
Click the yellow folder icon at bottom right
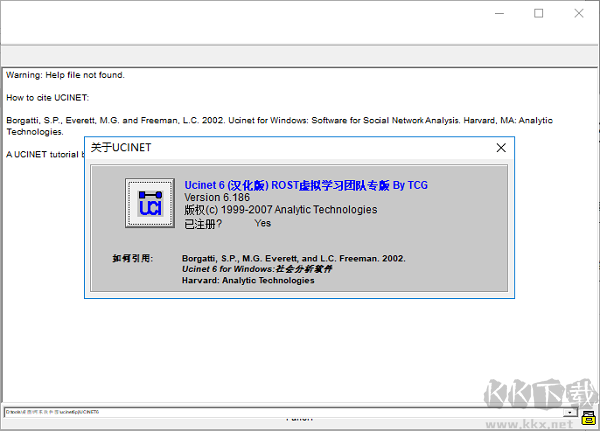click(588, 418)
